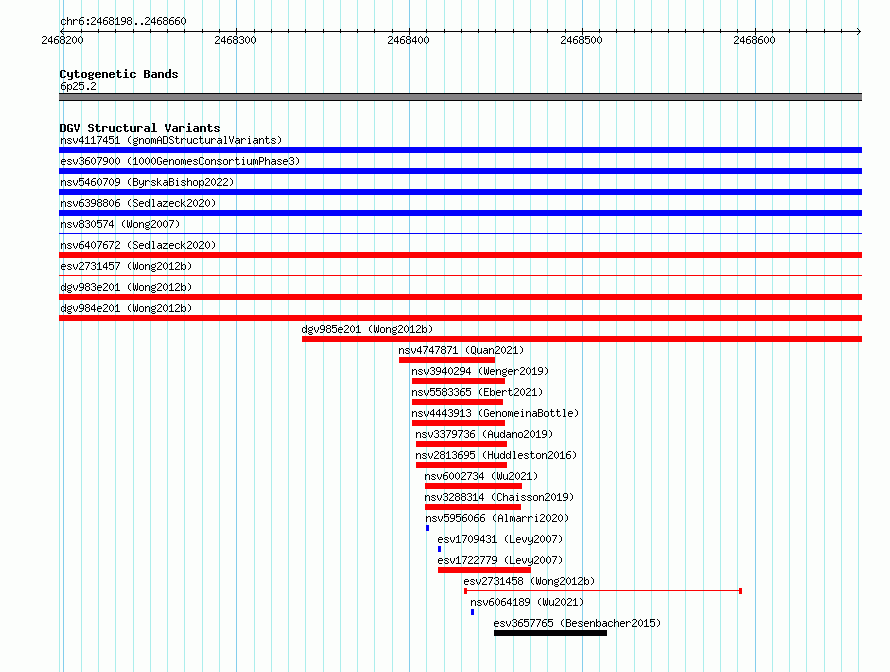Image resolution: width=890 pixels, height=672 pixels.
Task: Select the red bar under nsv3288314
Action: [473, 507]
